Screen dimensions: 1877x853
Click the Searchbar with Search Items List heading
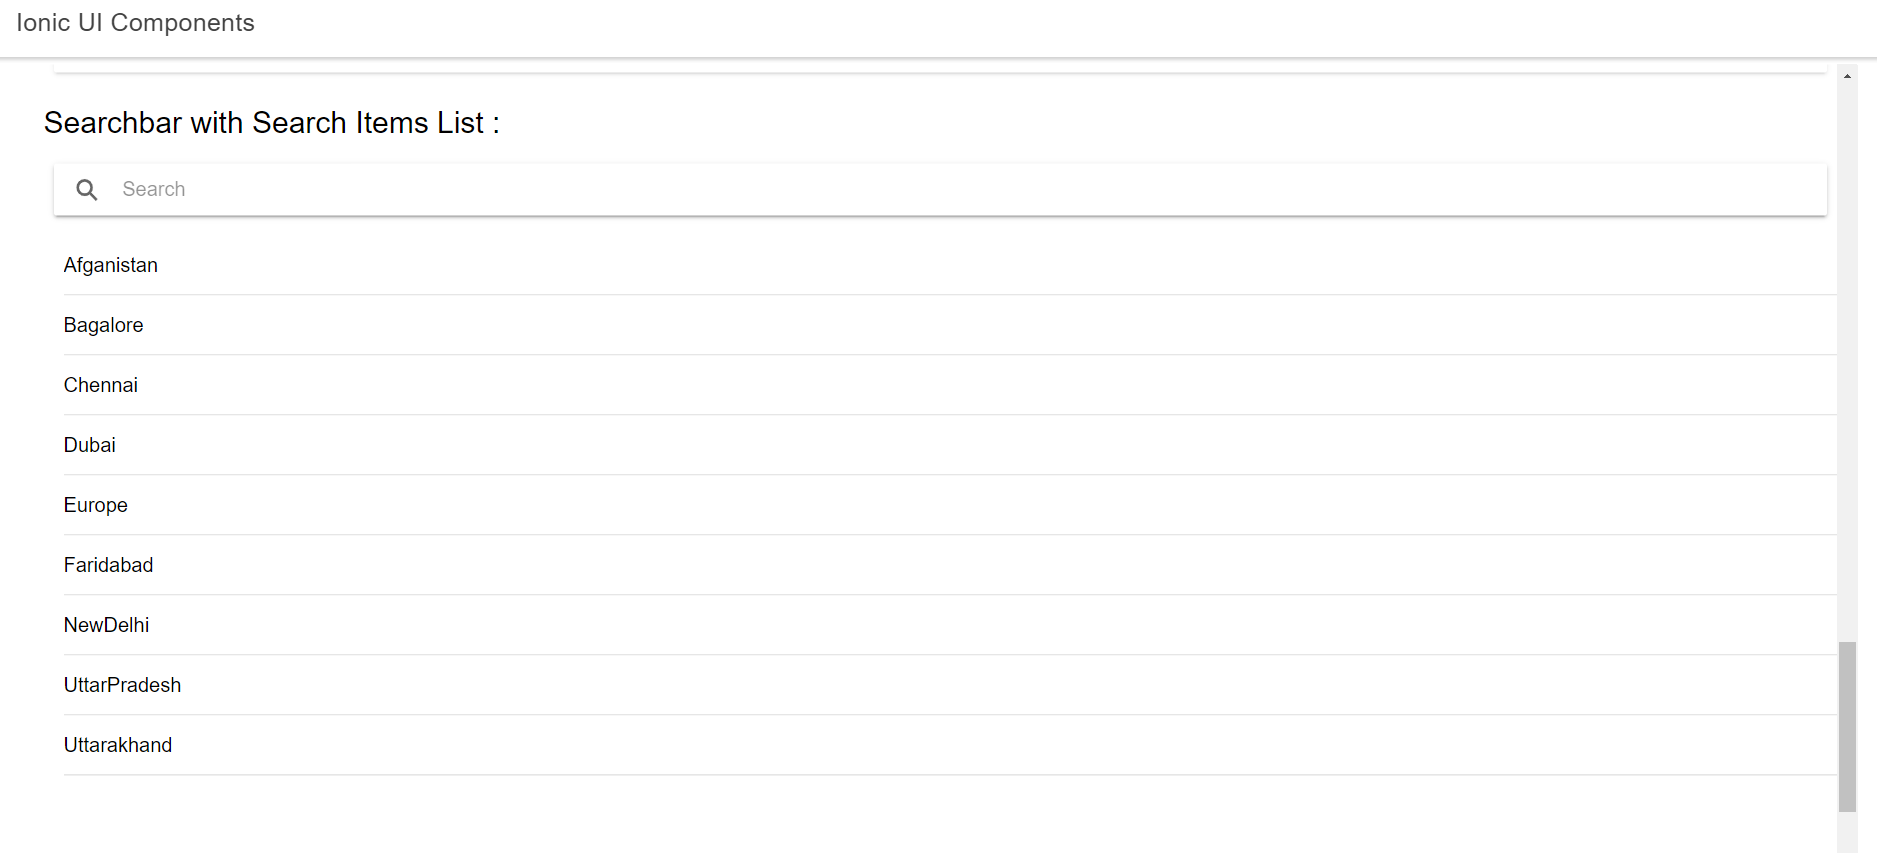tap(272, 123)
